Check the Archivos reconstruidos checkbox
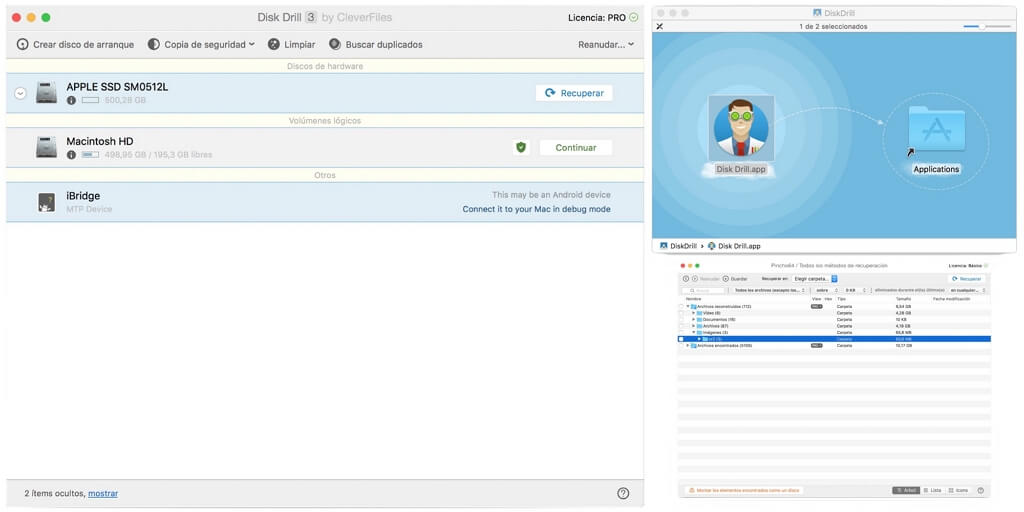Image resolution: width=1024 pixels, height=512 pixels. coord(681,306)
